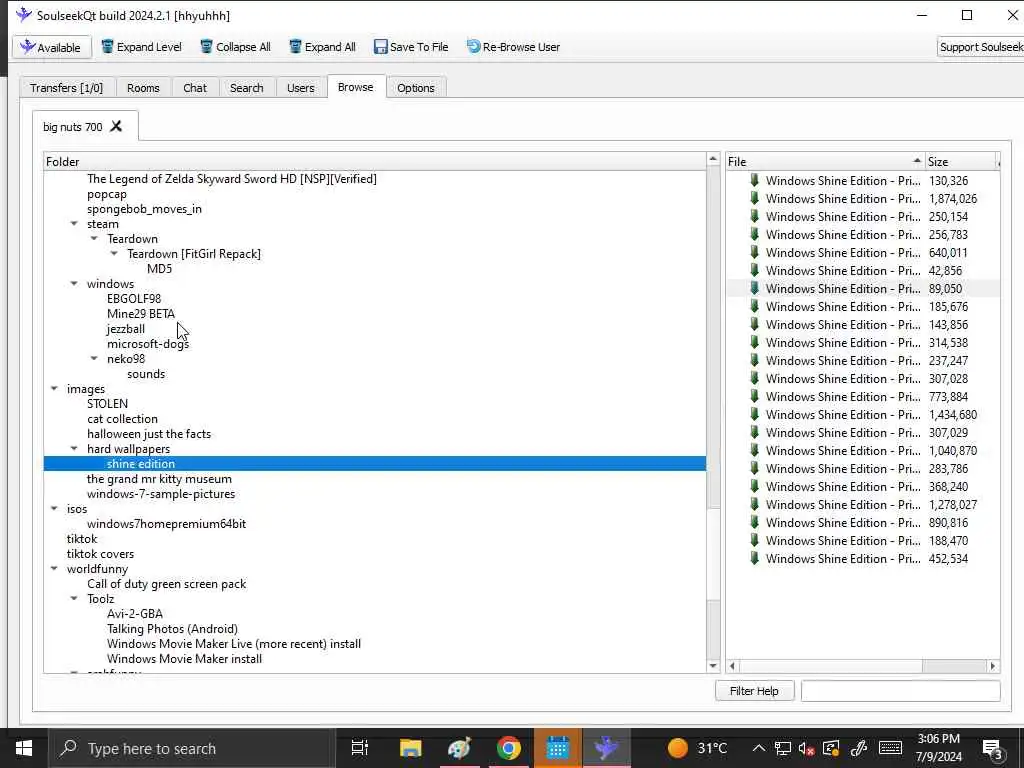Close the big nuts 700 browse tab
1024x768 pixels.
(116, 126)
